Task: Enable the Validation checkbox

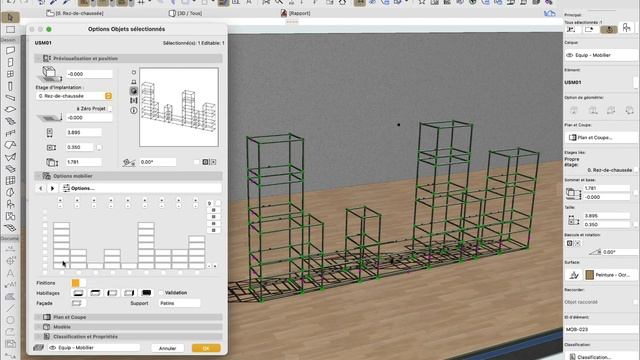Action: click(160, 293)
